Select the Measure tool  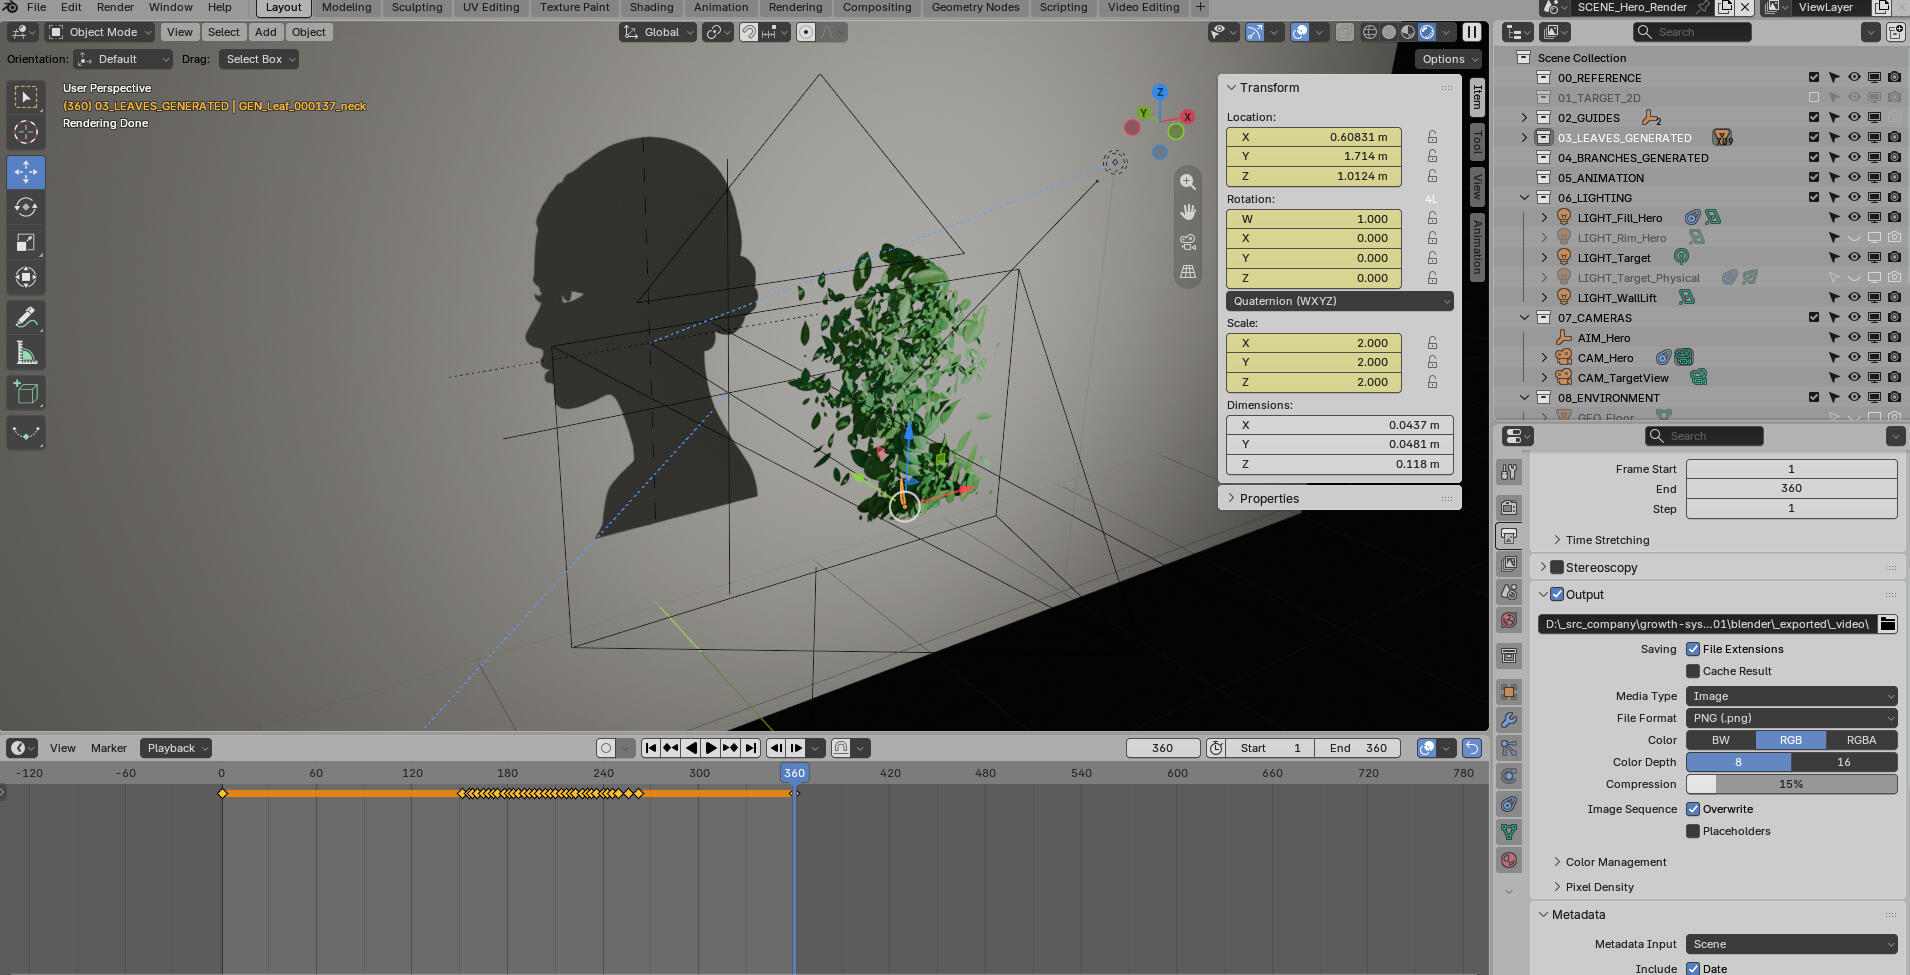click(26, 353)
